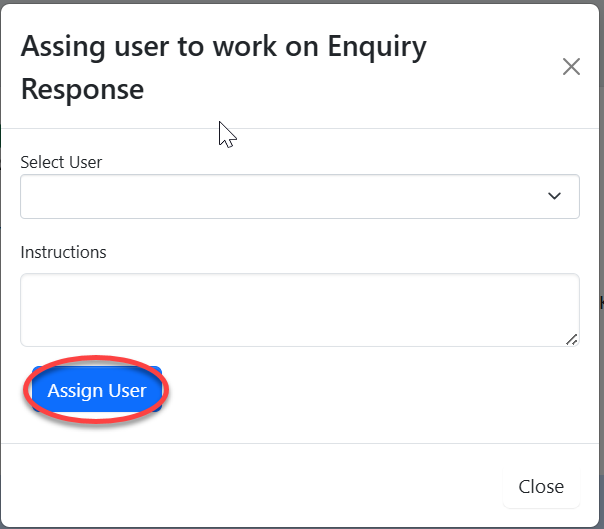
Task: Focus the Instructions text area
Action: pos(299,310)
